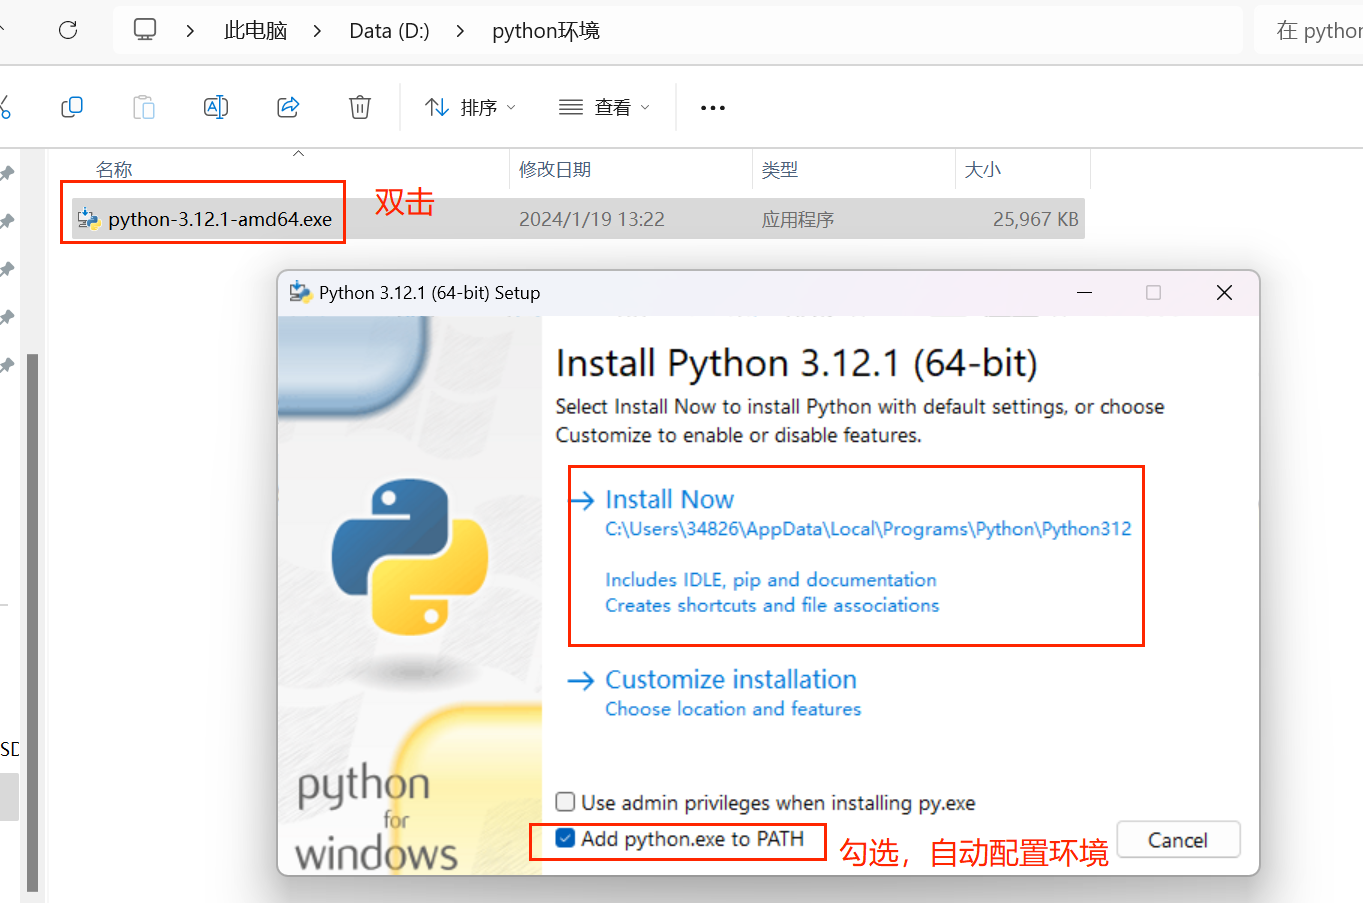
Task: Click the Cancel button in Python Setup
Action: (x=1178, y=840)
